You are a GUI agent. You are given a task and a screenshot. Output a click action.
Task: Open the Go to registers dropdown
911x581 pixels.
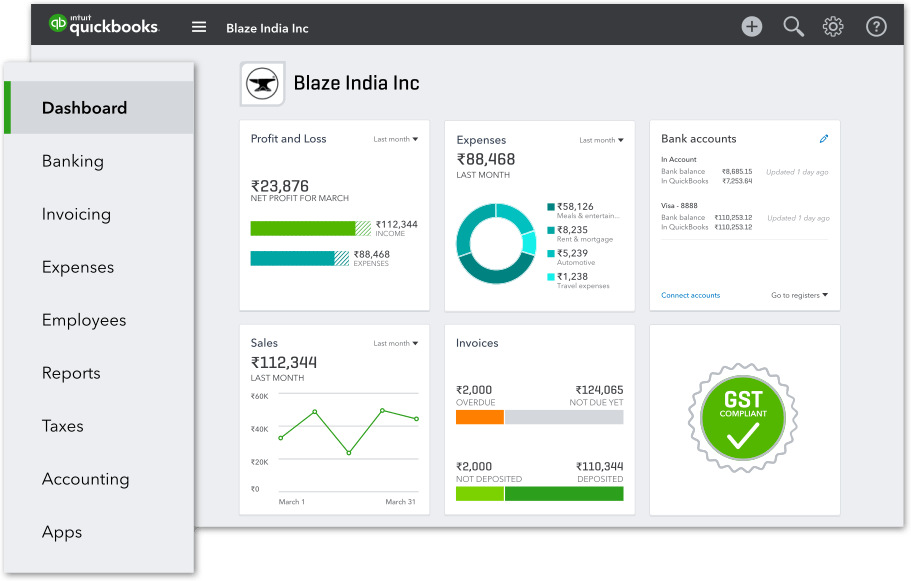[x=799, y=295]
